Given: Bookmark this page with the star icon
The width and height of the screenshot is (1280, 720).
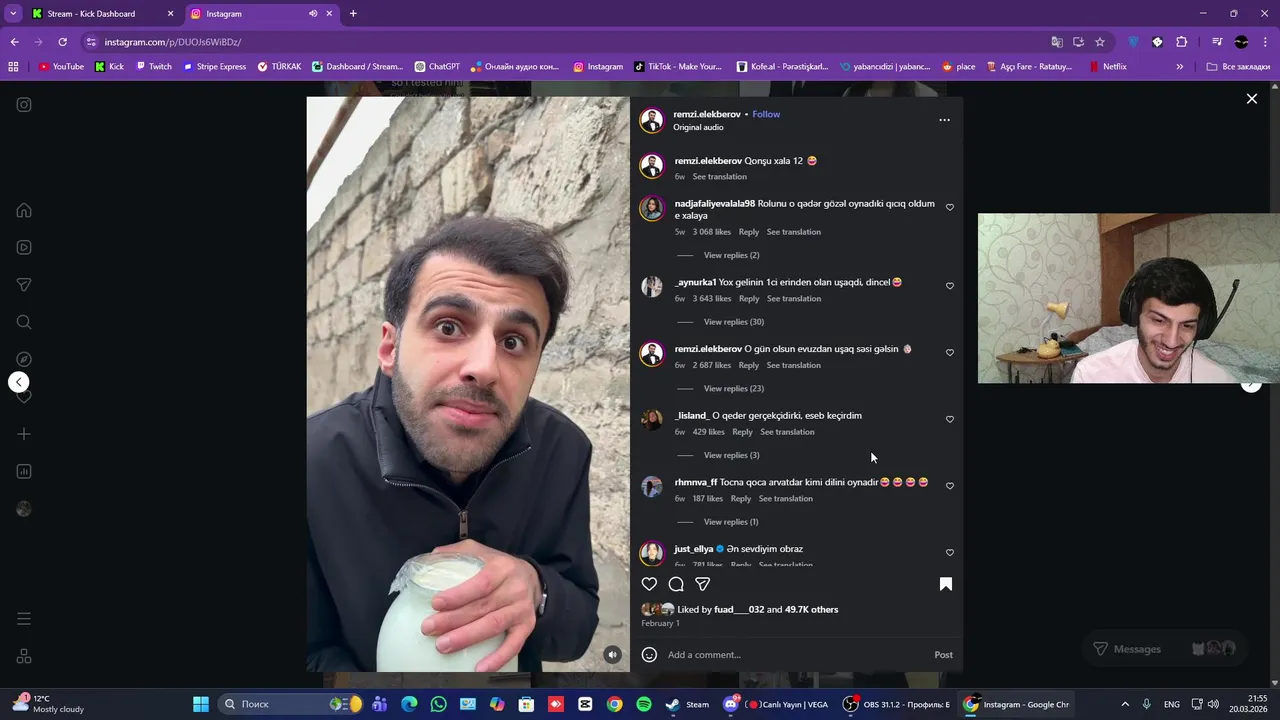Looking at the screenshot, I should click(1100, 42).
